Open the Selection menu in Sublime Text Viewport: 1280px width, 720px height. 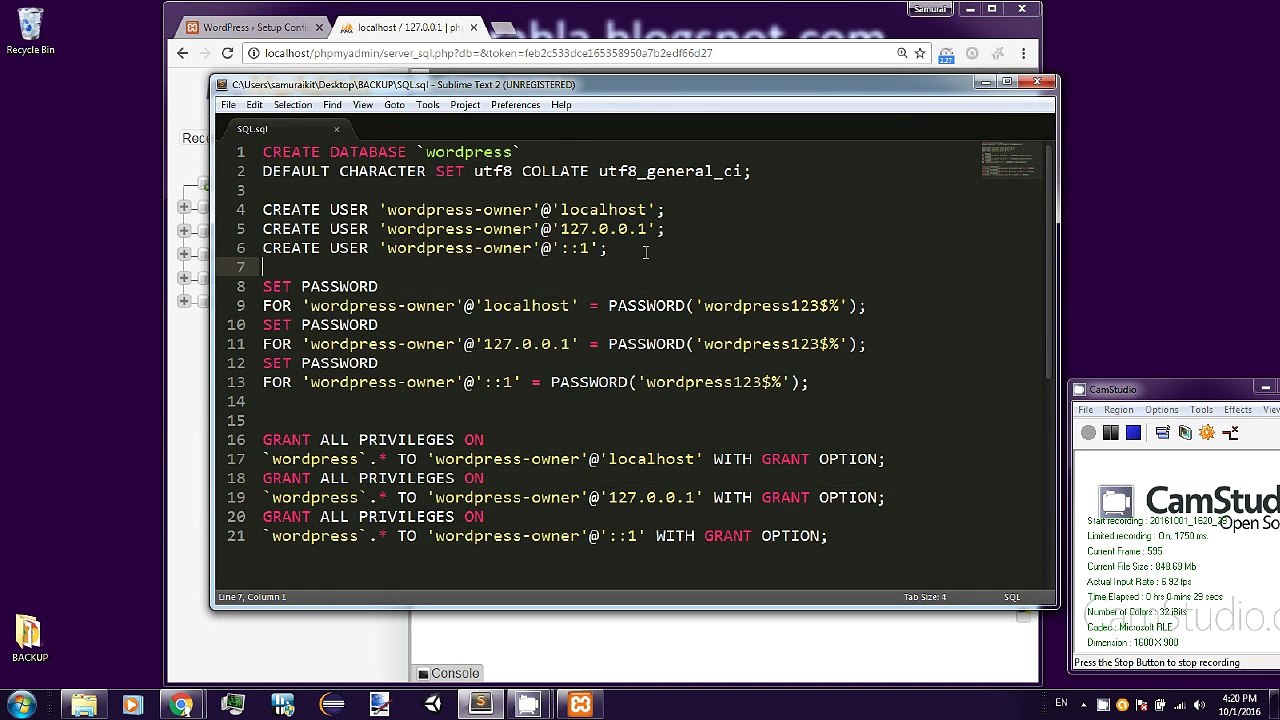coord(293,105)
